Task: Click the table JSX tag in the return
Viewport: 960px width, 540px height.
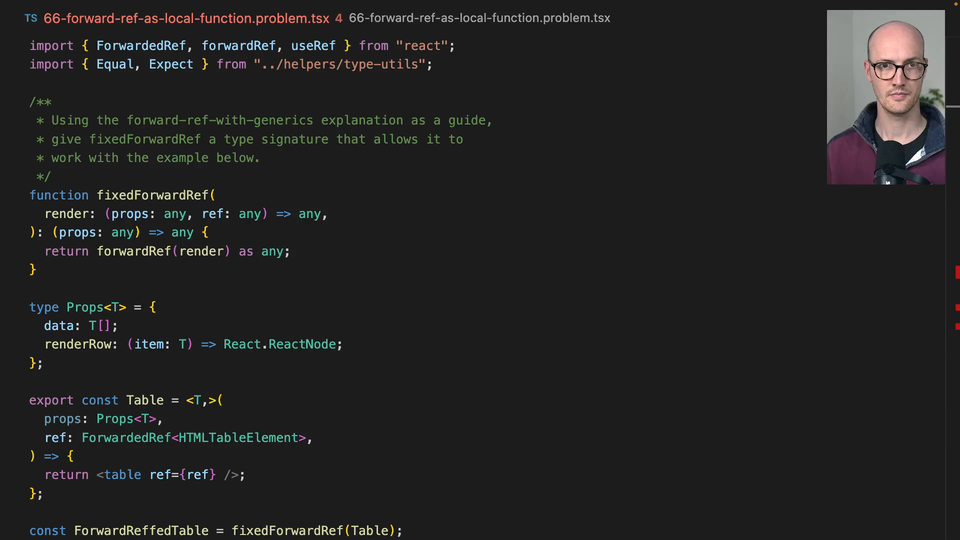Action: coord(122,474)
